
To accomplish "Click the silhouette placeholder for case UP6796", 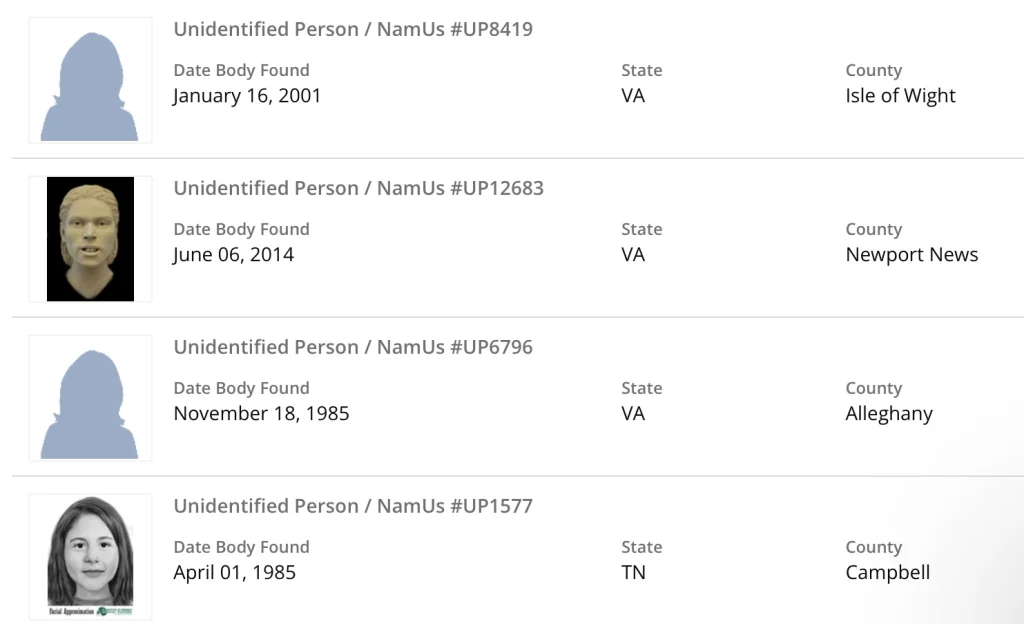I will [90, 398].
